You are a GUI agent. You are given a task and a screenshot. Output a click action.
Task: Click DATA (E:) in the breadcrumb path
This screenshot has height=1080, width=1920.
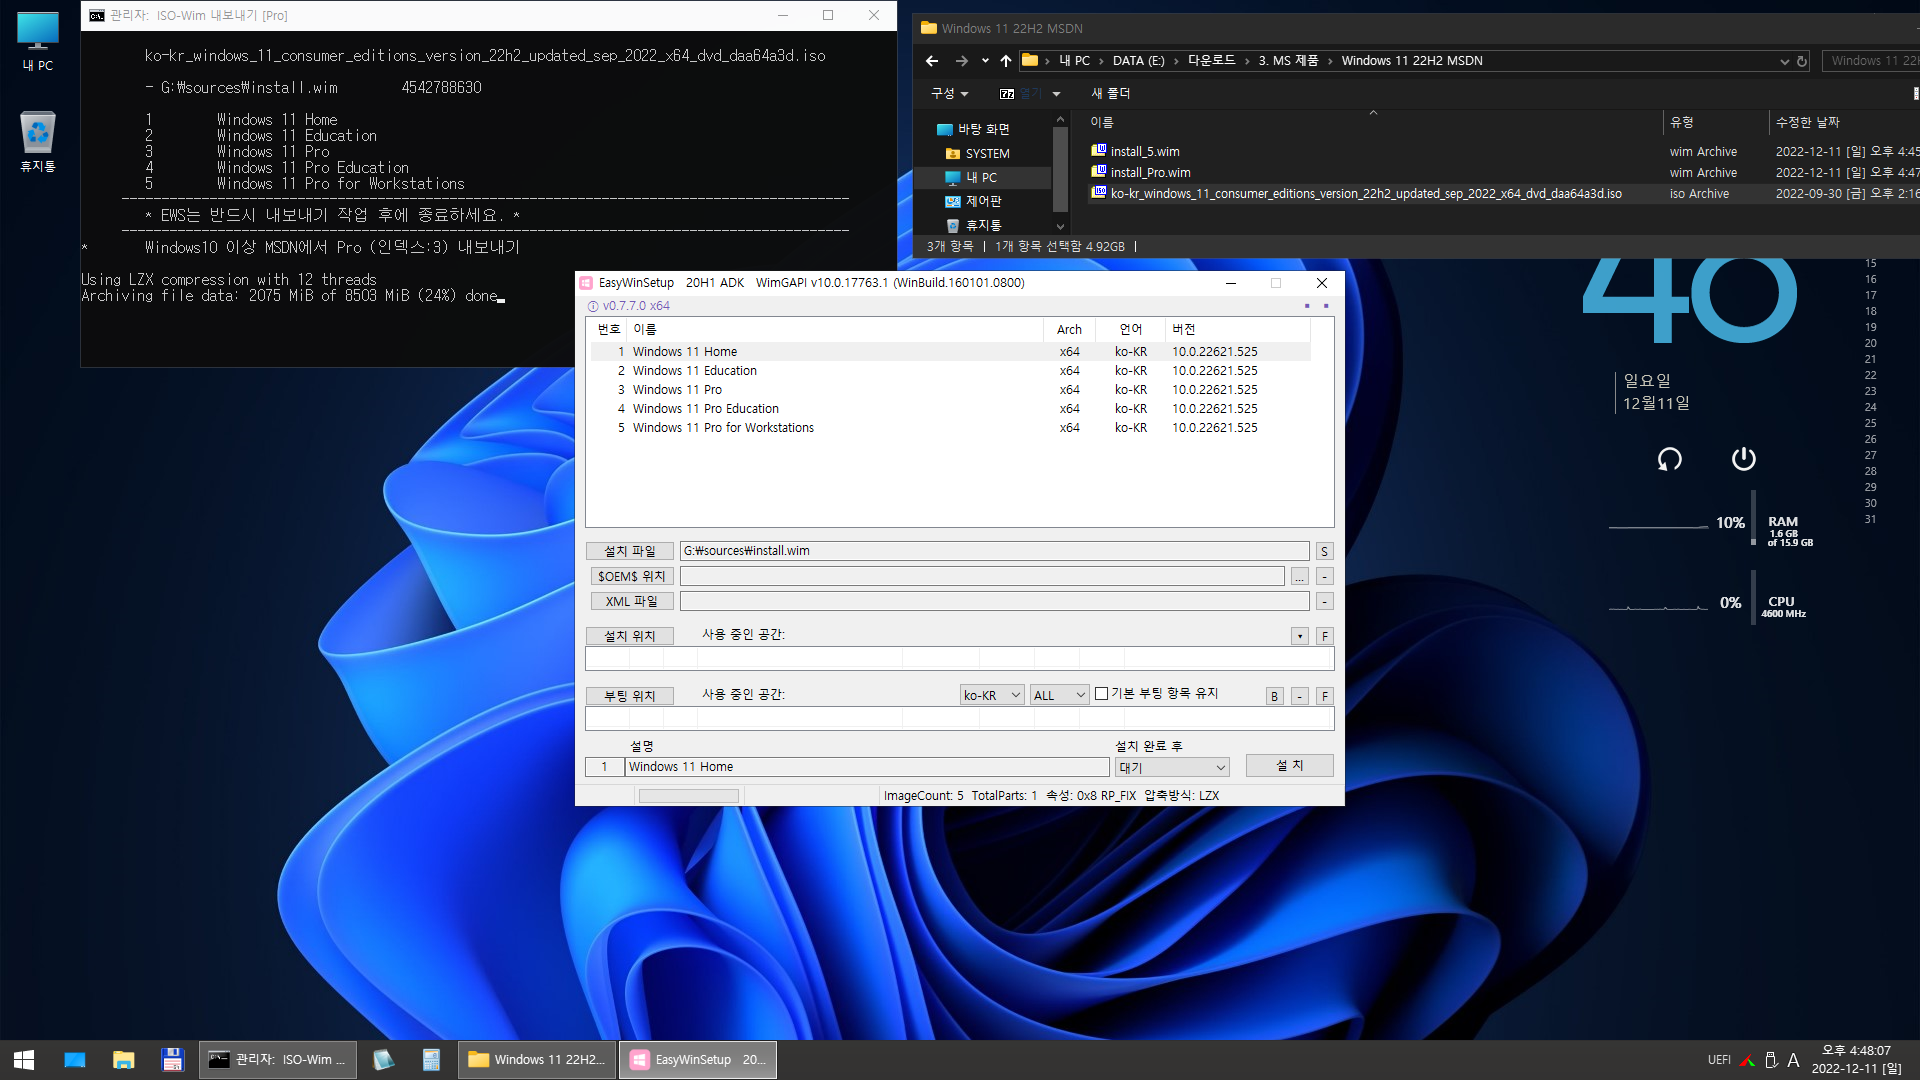tap(1138, 61)
